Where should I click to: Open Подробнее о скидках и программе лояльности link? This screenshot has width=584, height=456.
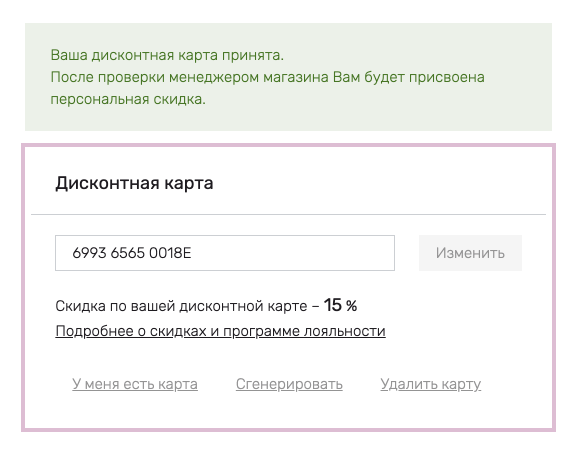coord(220,331)
